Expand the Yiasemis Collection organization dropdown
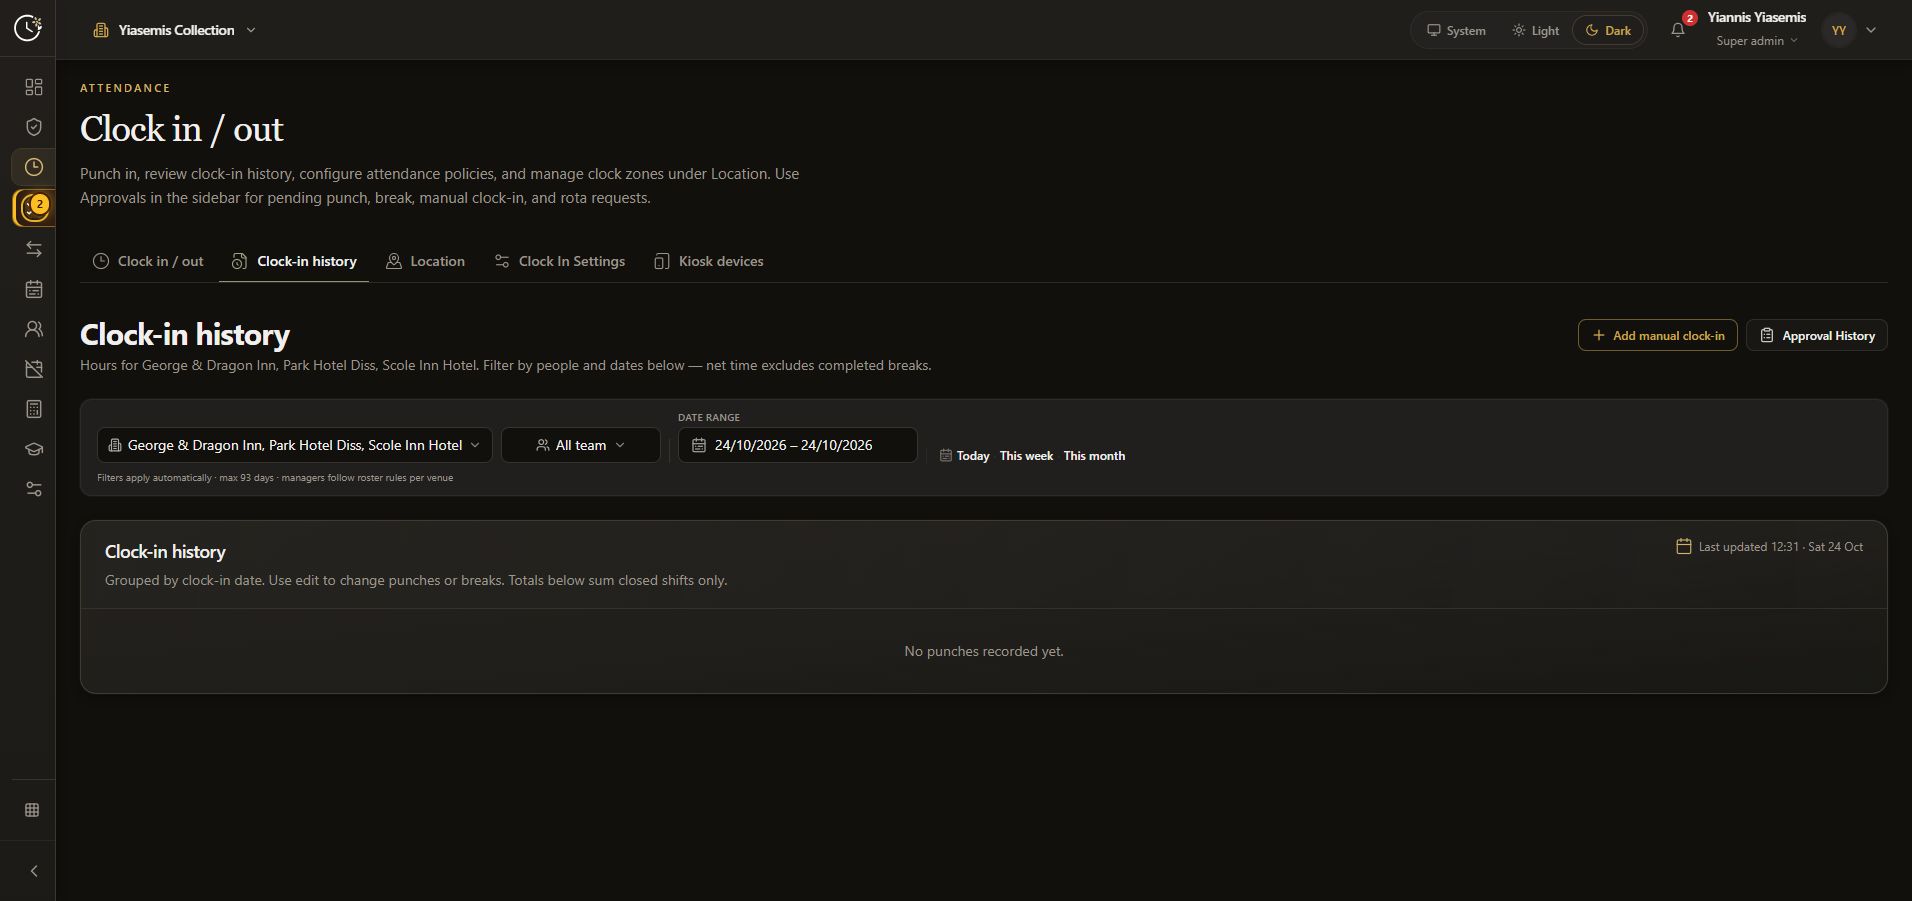 [x=175, y=30]
